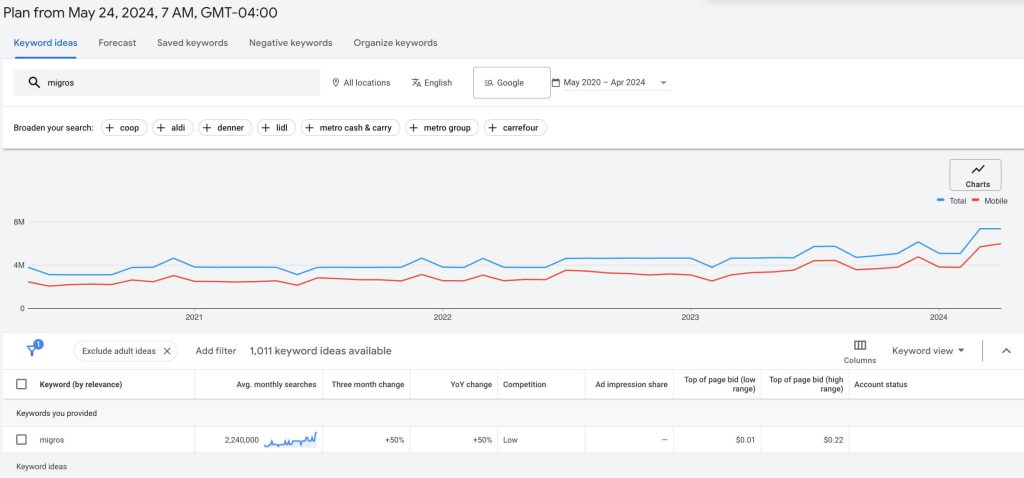Sort by Top of page bid (high range)
The height and width of the screenshot is (478, 1024).
point(807,384)
